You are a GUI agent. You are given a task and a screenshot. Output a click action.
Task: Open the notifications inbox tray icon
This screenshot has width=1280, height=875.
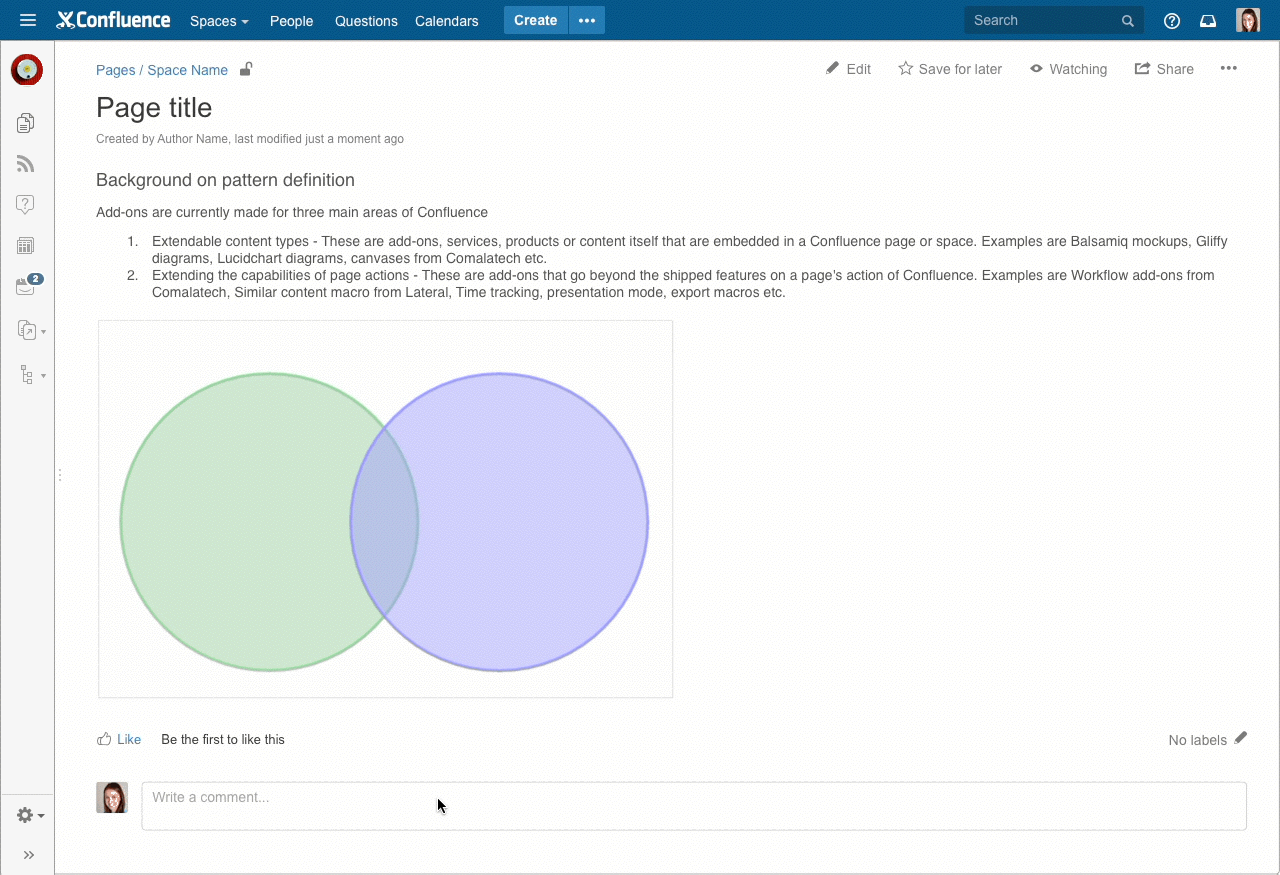[x=1208, y=21]
